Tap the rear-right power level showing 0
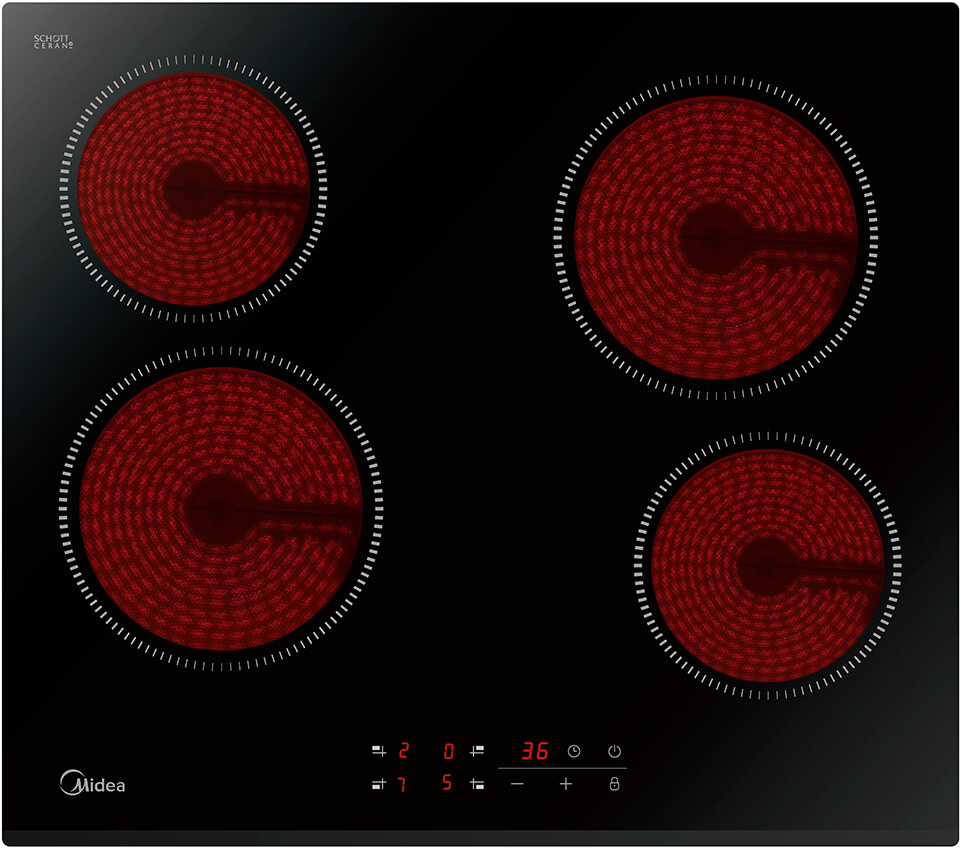The image size is (960, 848). 449,751
